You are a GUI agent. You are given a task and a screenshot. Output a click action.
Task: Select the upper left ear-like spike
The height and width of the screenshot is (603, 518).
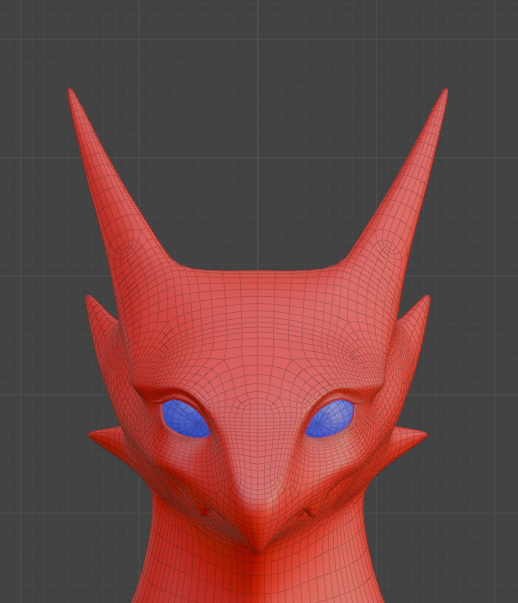tap(99, 313)
